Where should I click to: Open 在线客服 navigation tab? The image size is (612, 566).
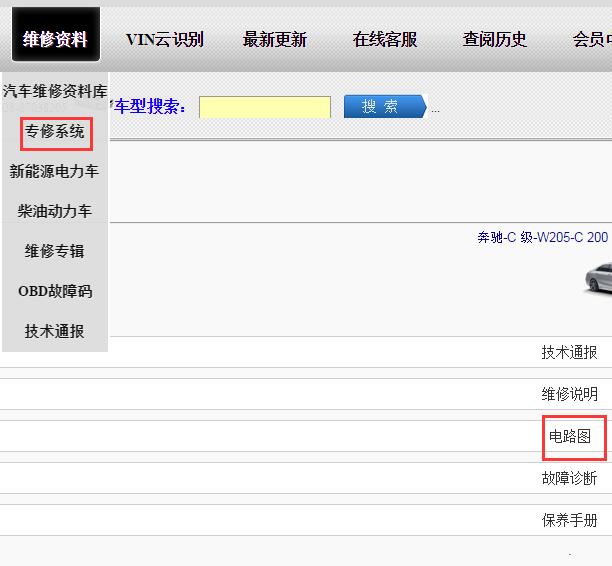click(x=385, y=39)
